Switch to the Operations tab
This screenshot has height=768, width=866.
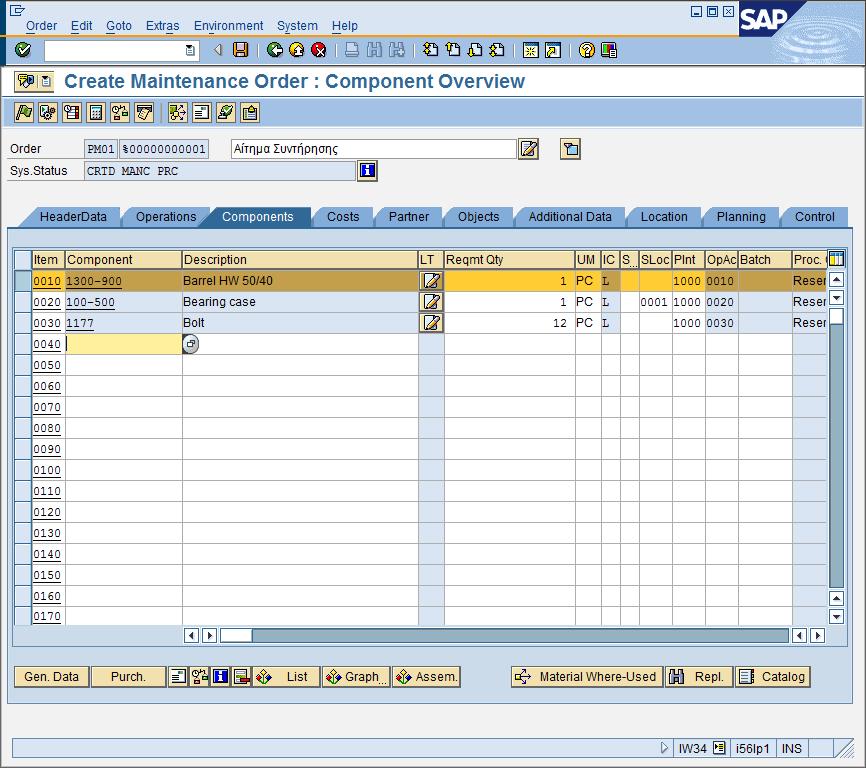[166, 216]
